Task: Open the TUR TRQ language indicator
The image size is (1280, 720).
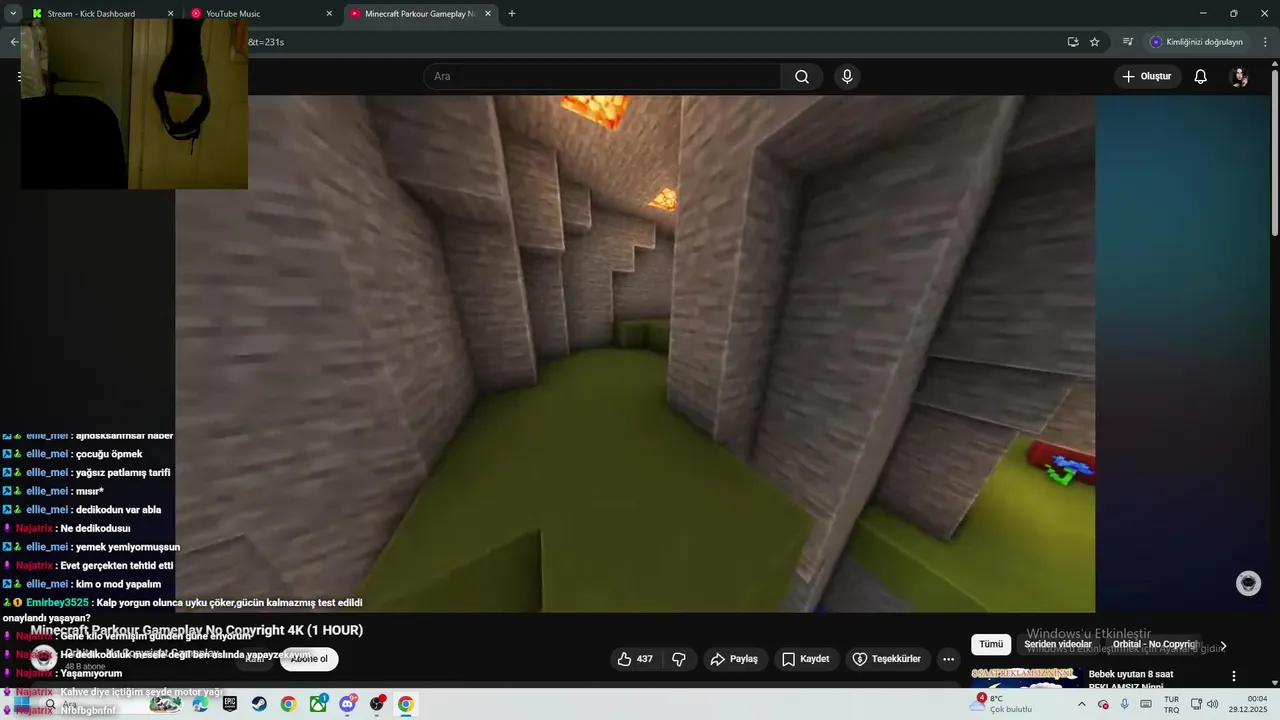Action: [x=1171, y=704]
